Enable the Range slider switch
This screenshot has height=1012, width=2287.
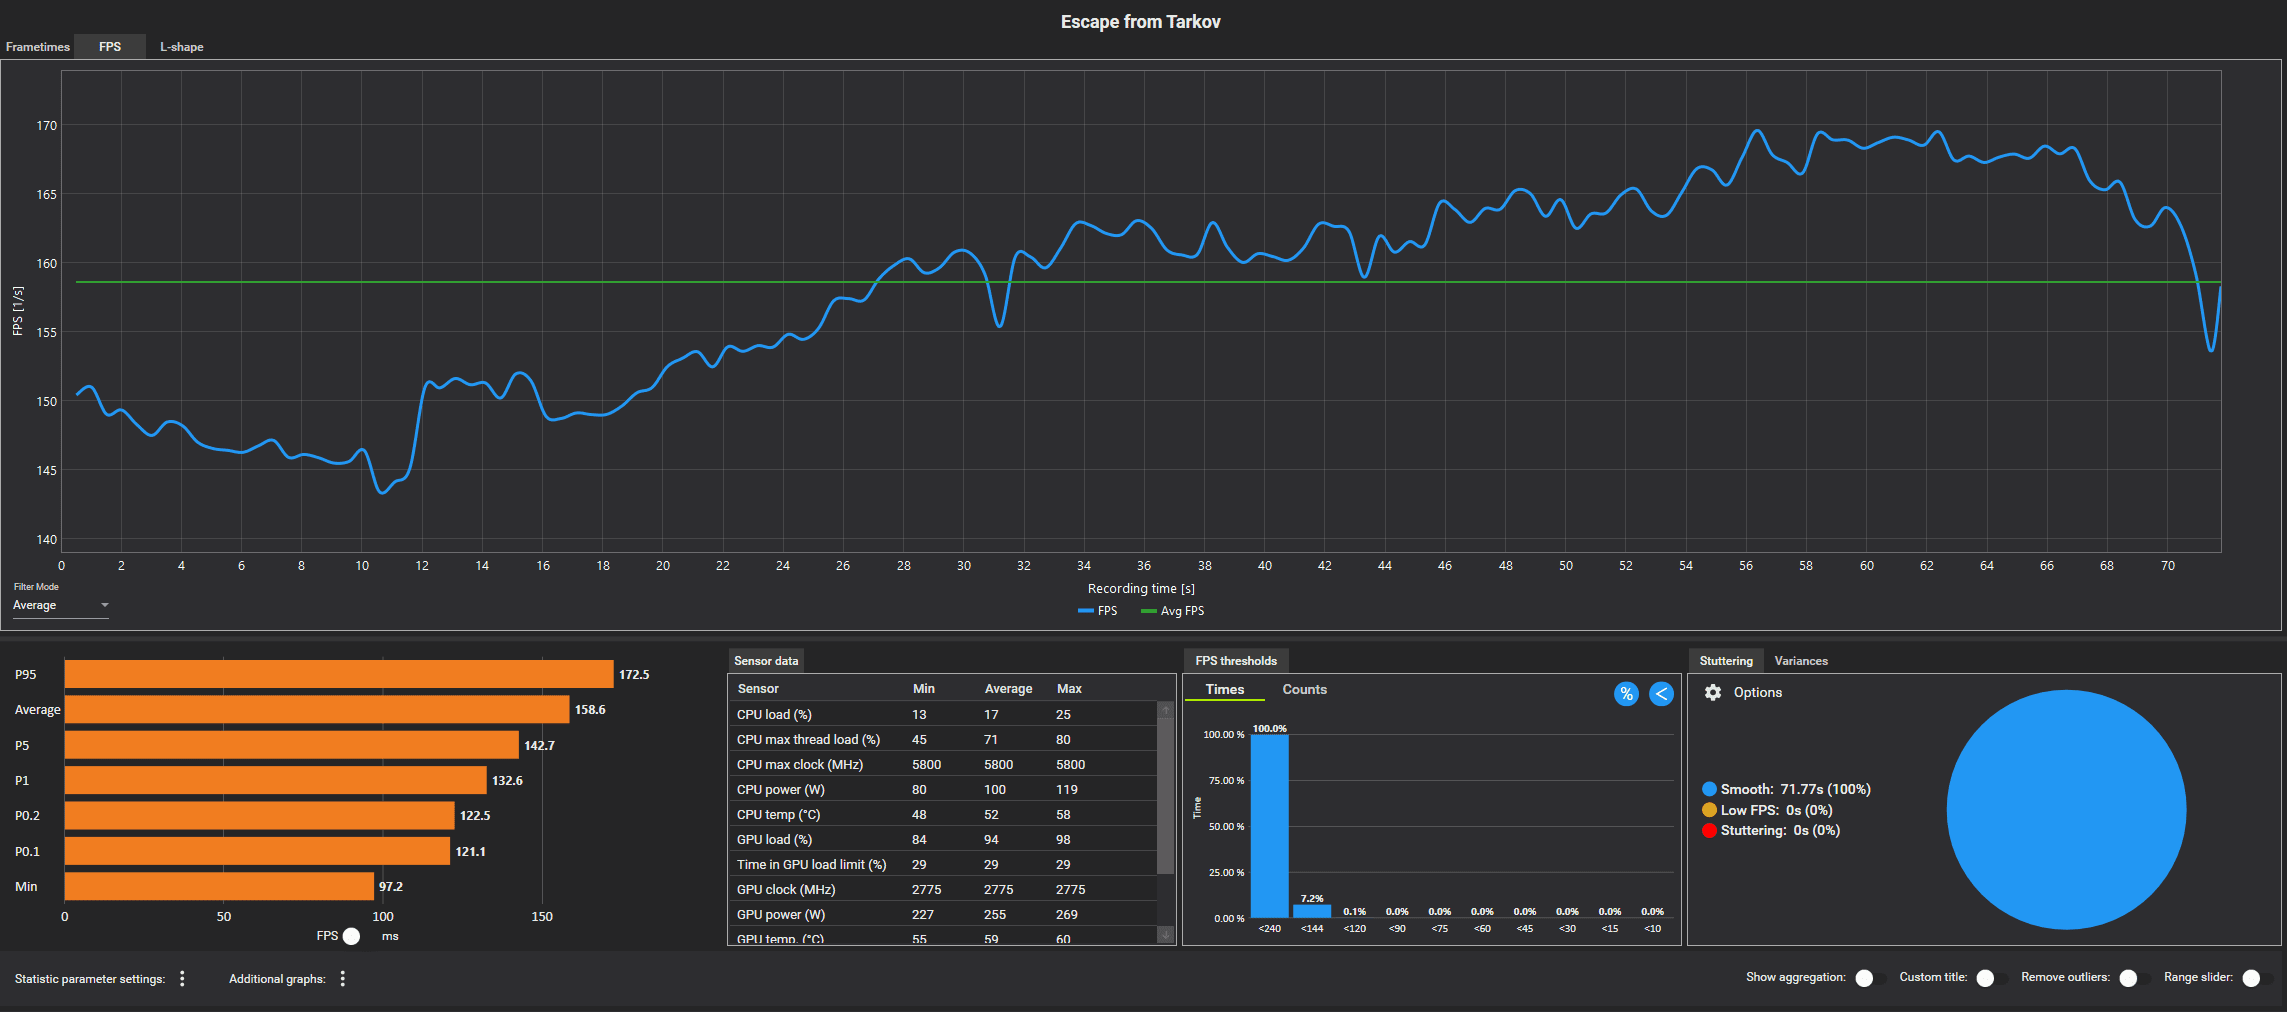[2256, 978]
